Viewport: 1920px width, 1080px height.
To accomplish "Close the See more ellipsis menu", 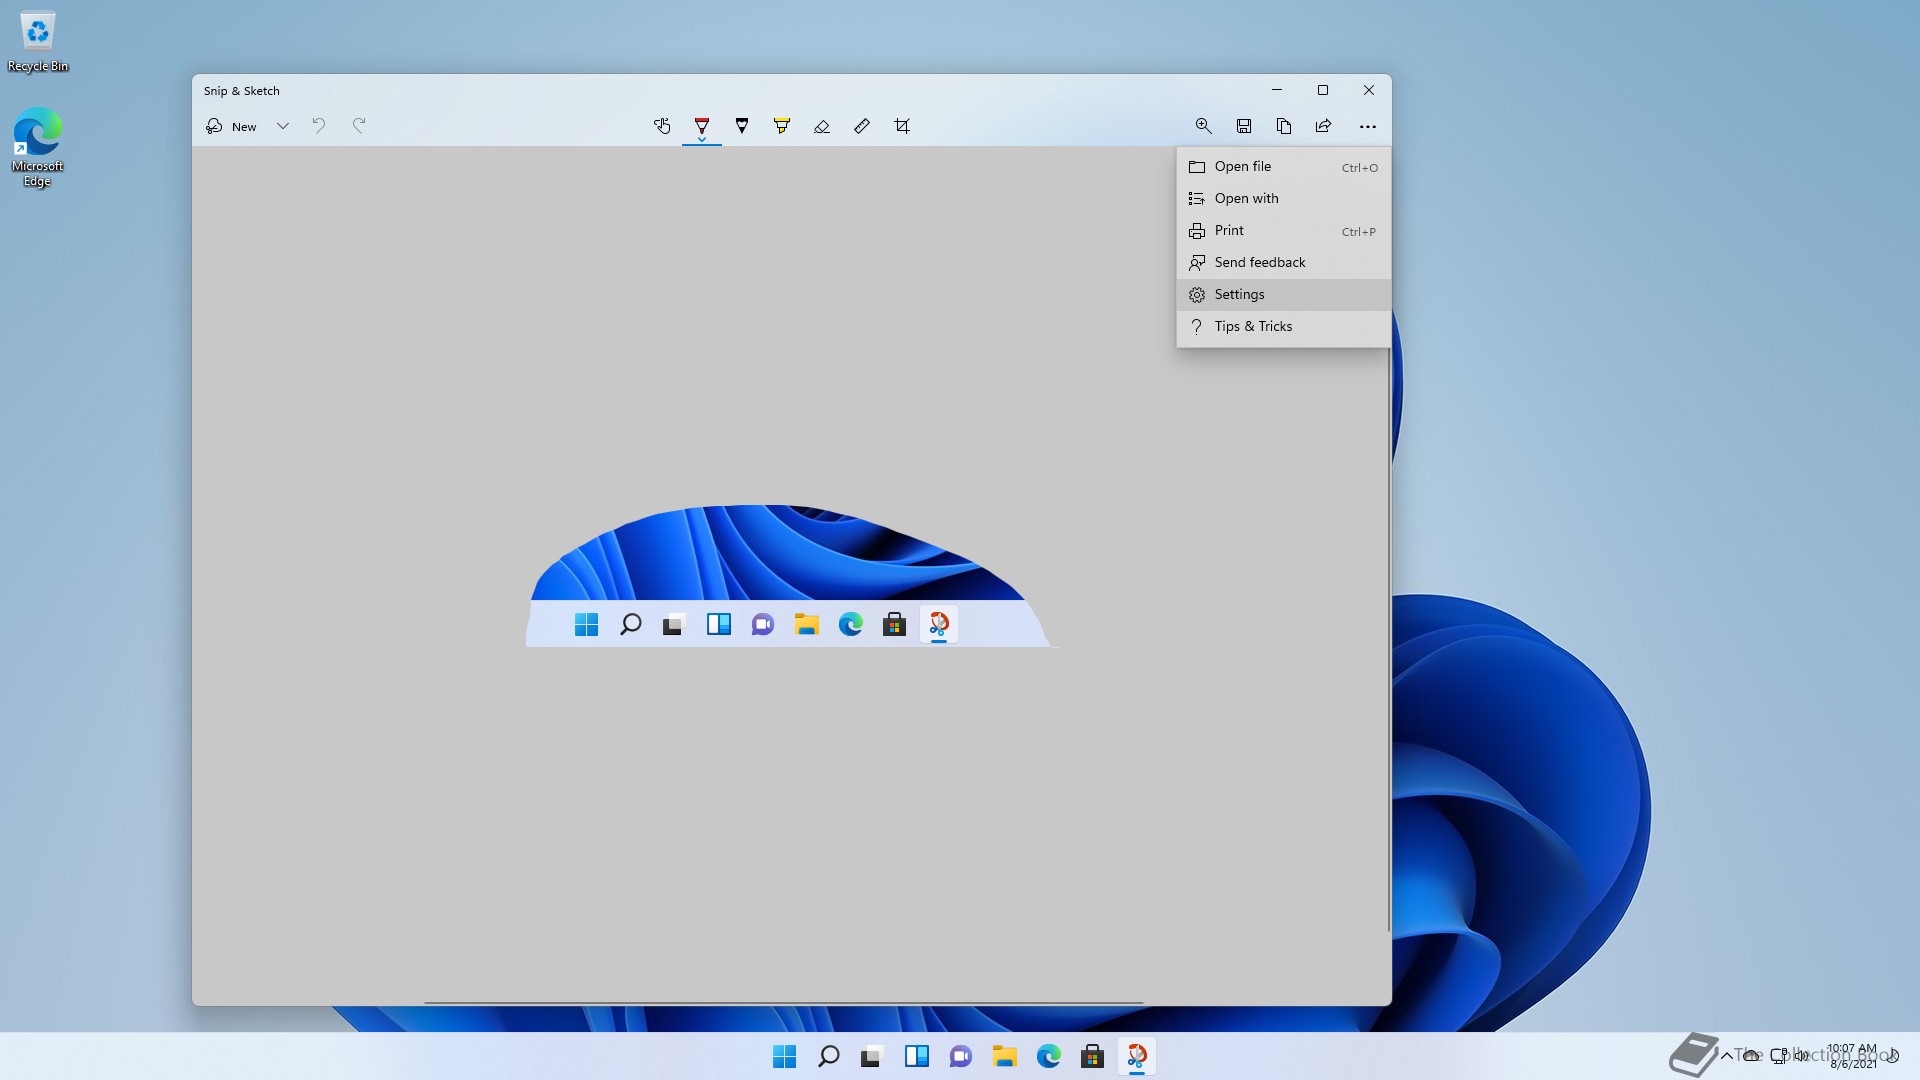I will point(1368,126).
